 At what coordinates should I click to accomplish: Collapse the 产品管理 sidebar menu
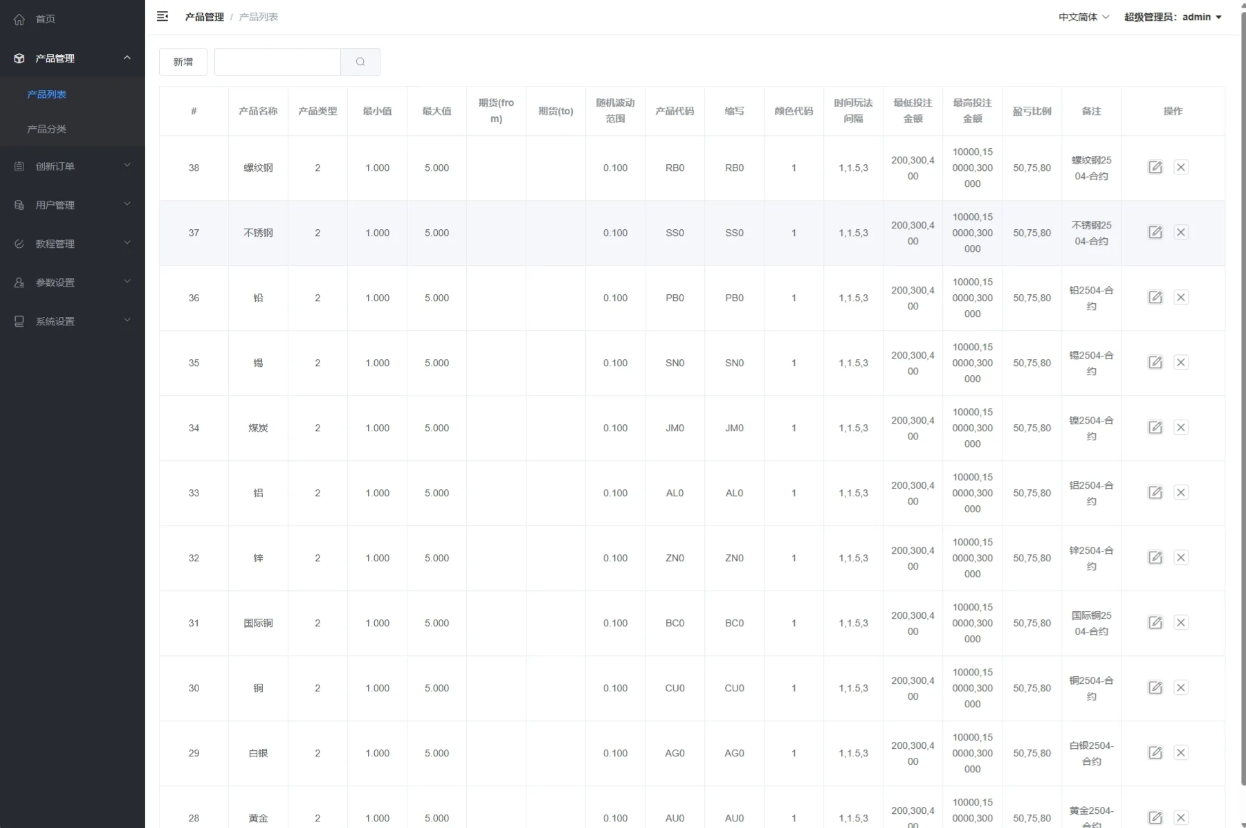[x=72, y=58]
